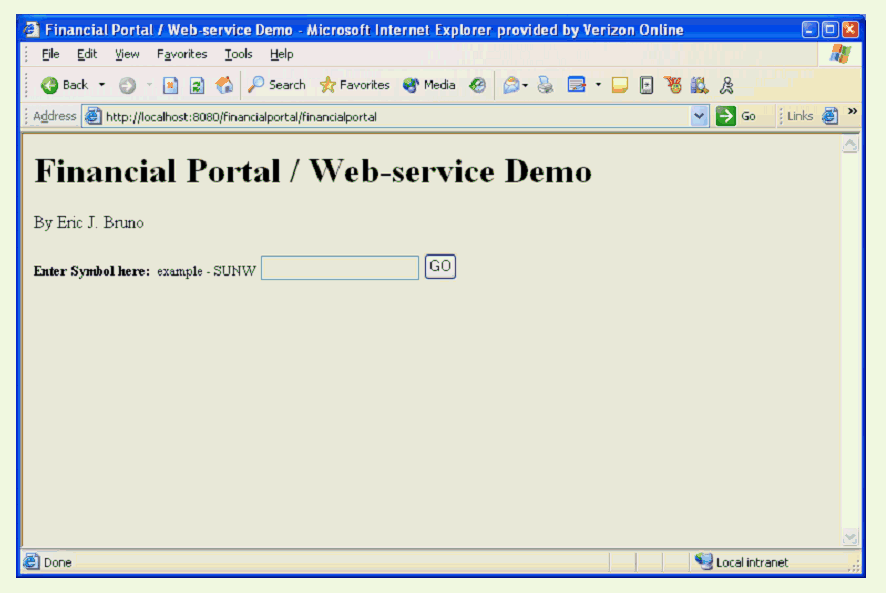The height and width of the screenshot is (593, 886).
Task: Expand the Back button history dropdown arrow
Action: [102, 85]
